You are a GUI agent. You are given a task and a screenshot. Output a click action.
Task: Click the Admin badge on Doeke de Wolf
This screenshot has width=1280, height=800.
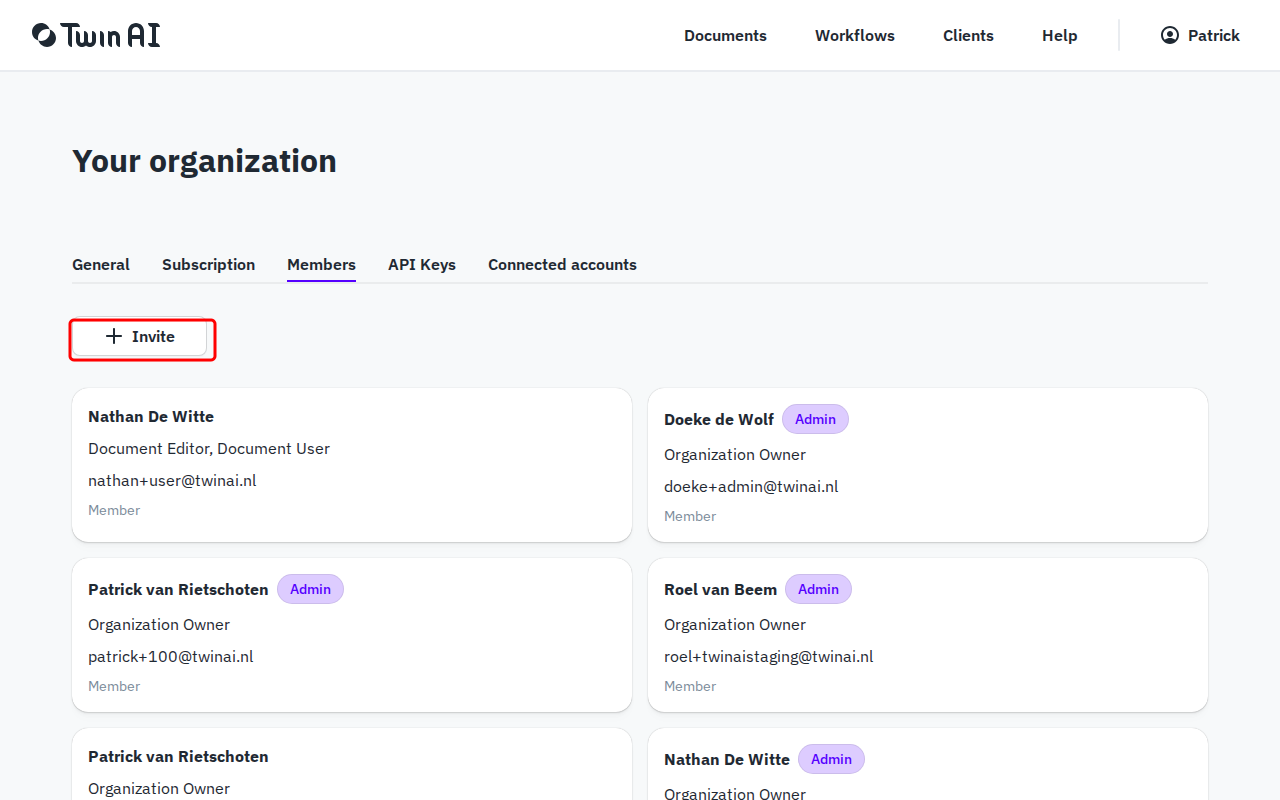click(815, 418)
